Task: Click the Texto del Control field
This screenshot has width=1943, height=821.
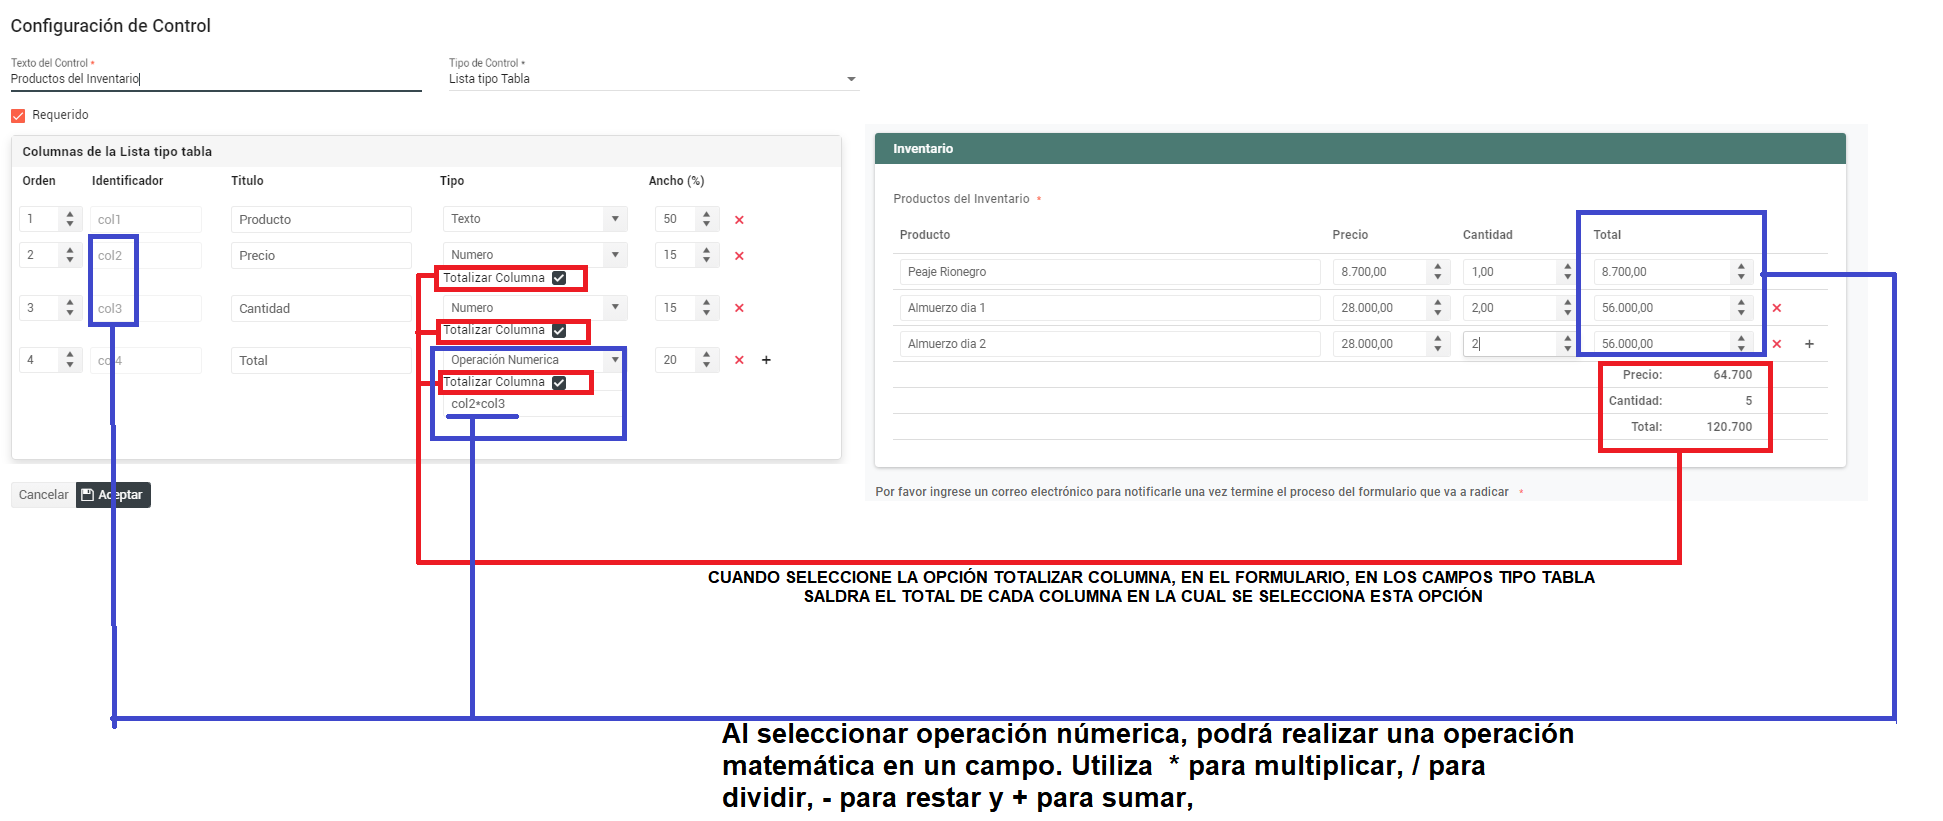Action: point(215,79)
